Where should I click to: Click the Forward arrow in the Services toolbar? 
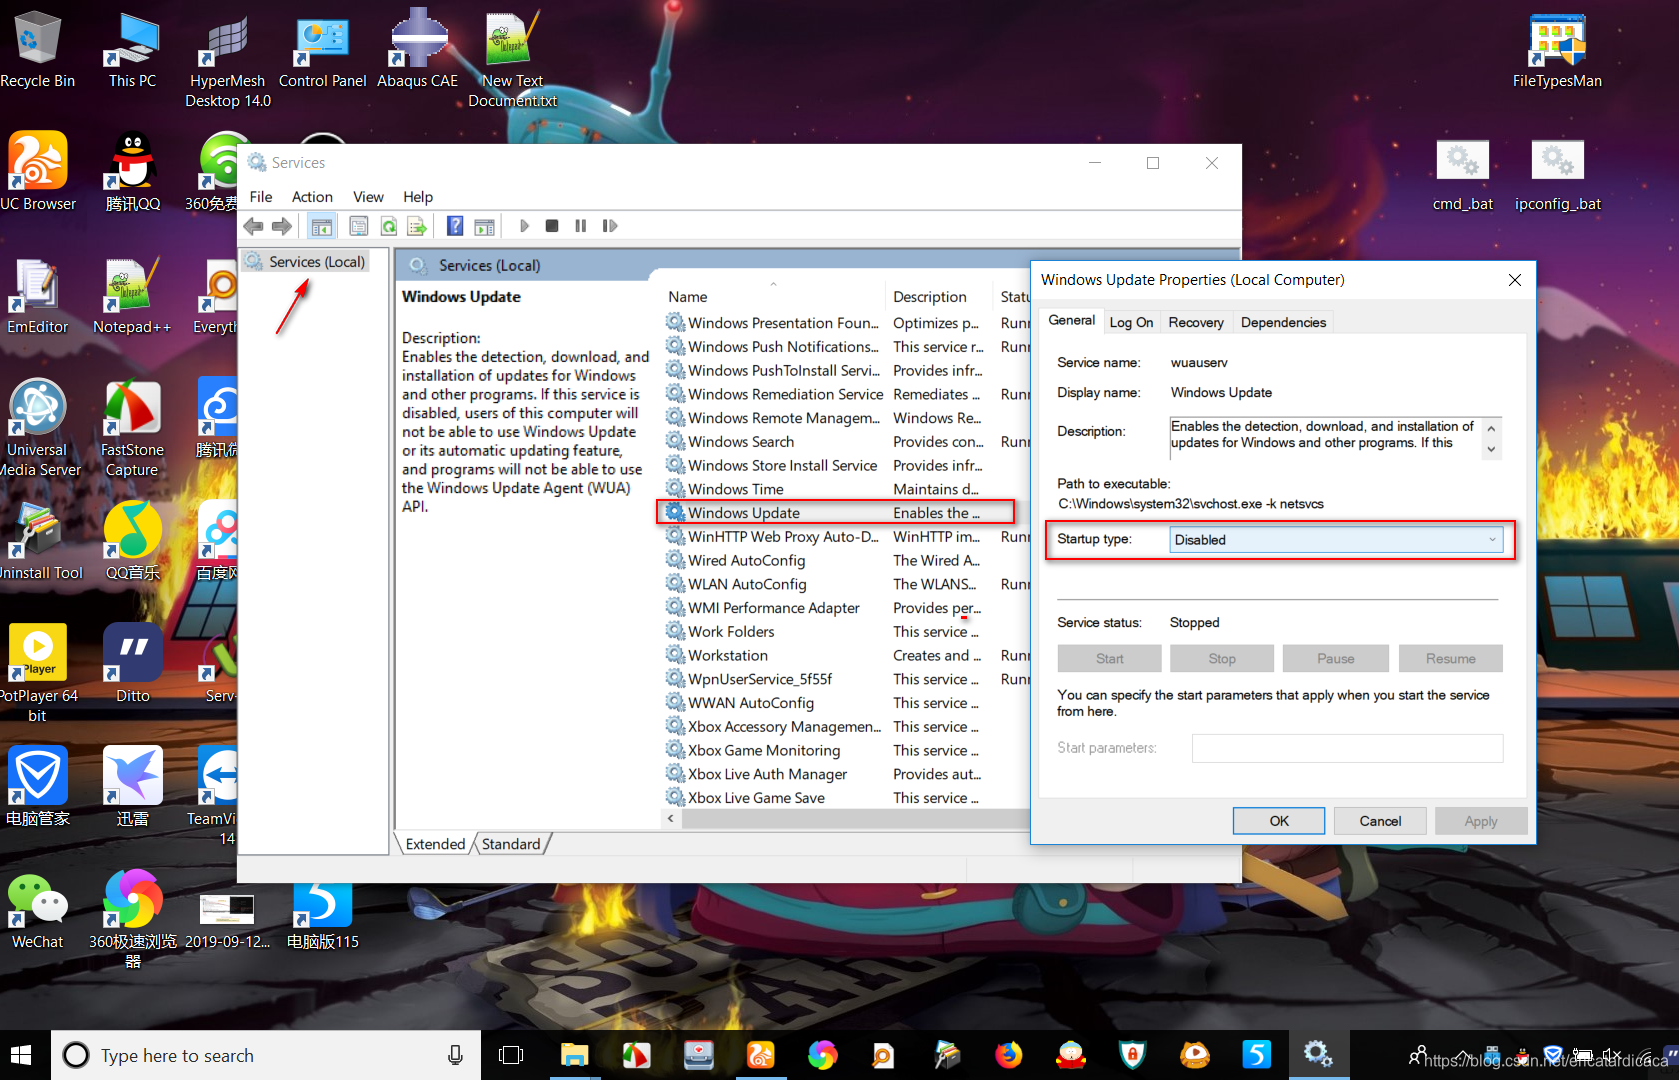pos(282,226)
